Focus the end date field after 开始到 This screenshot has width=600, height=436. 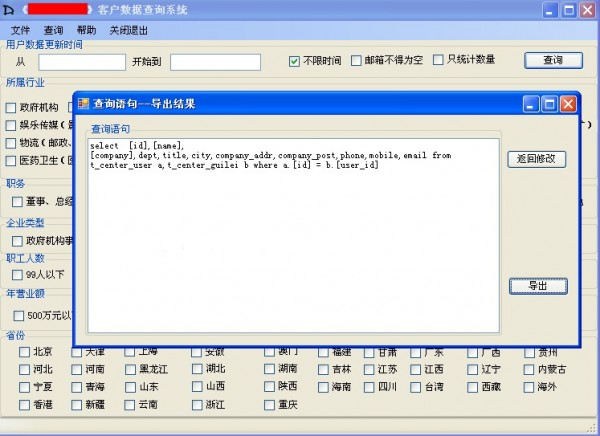215,62
